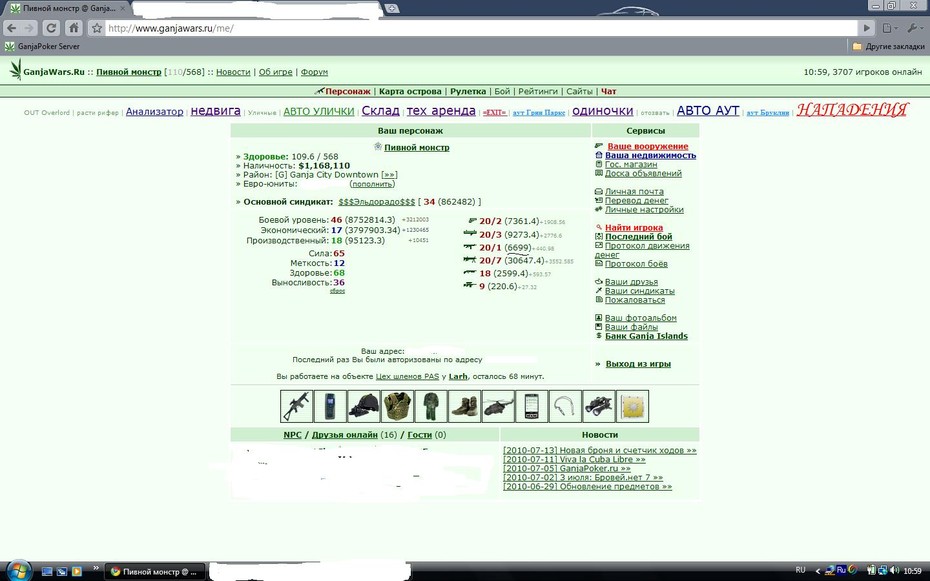Open a new tab with plus button
Image resolution: width=930 pixels, height=581 pixels.
391,8
